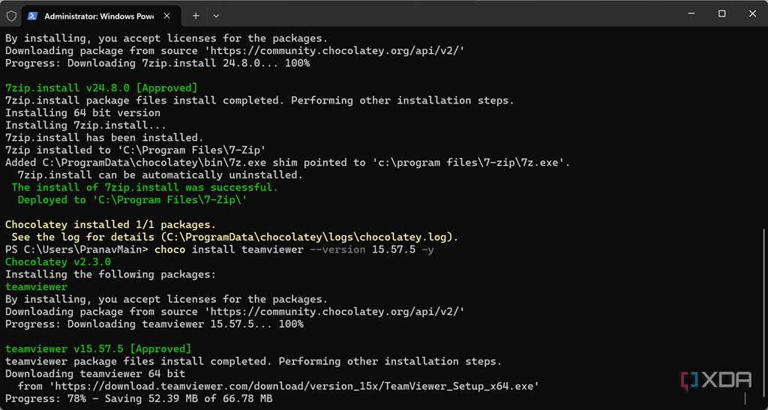Open a new tab with the plus button

click(195, 16)
